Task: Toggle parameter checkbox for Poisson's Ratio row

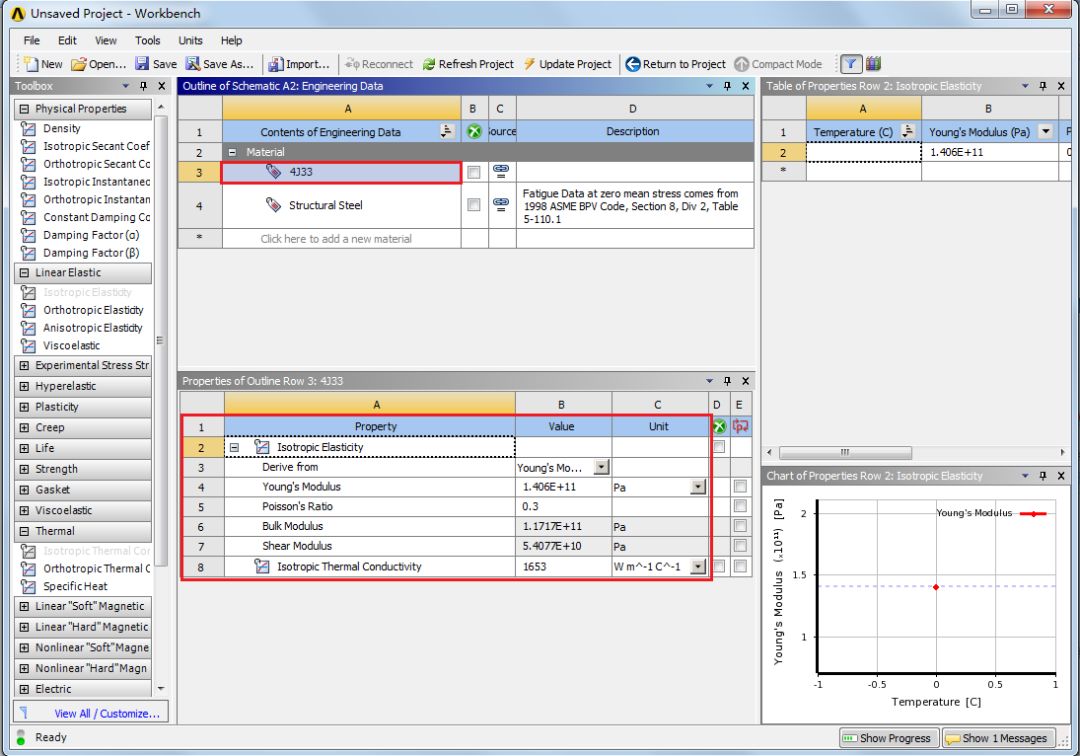Action: coord(740,506)
